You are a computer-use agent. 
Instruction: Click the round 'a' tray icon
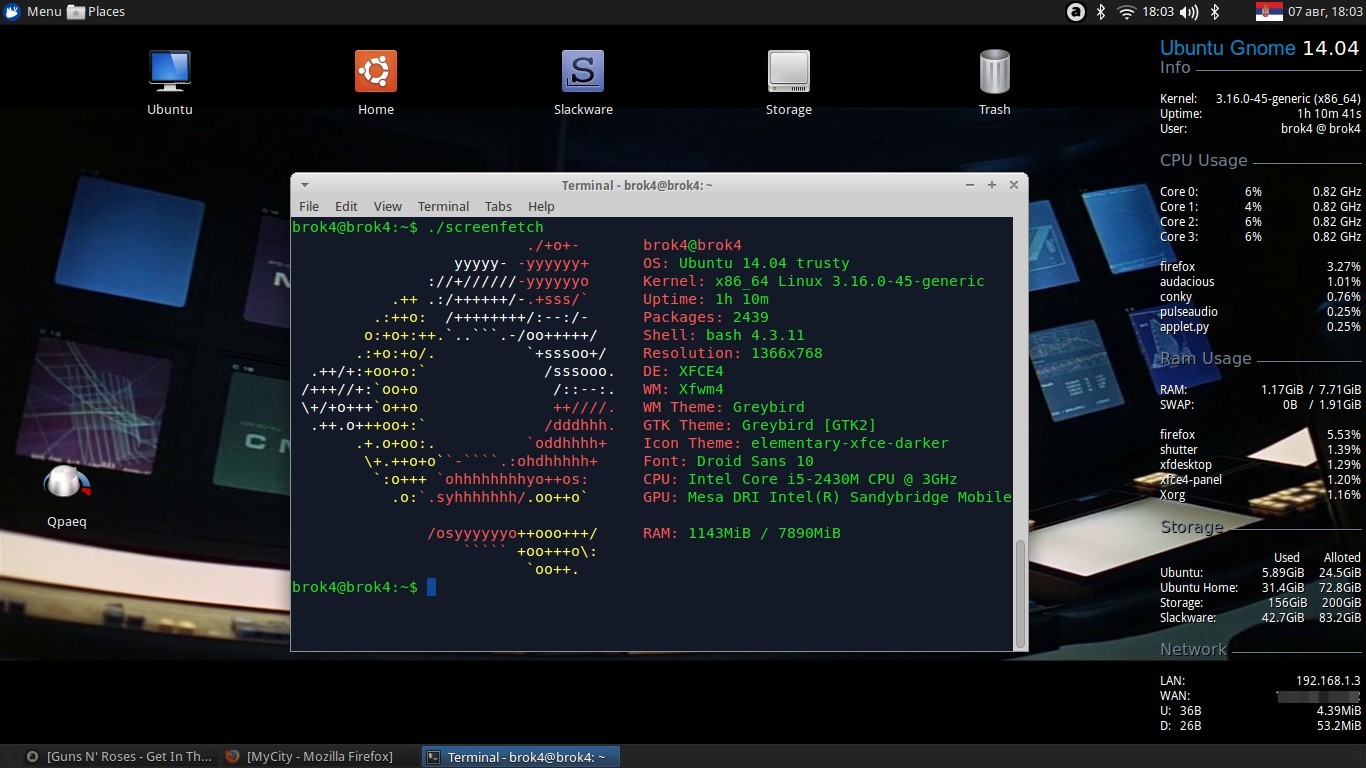click(1076, 12)
